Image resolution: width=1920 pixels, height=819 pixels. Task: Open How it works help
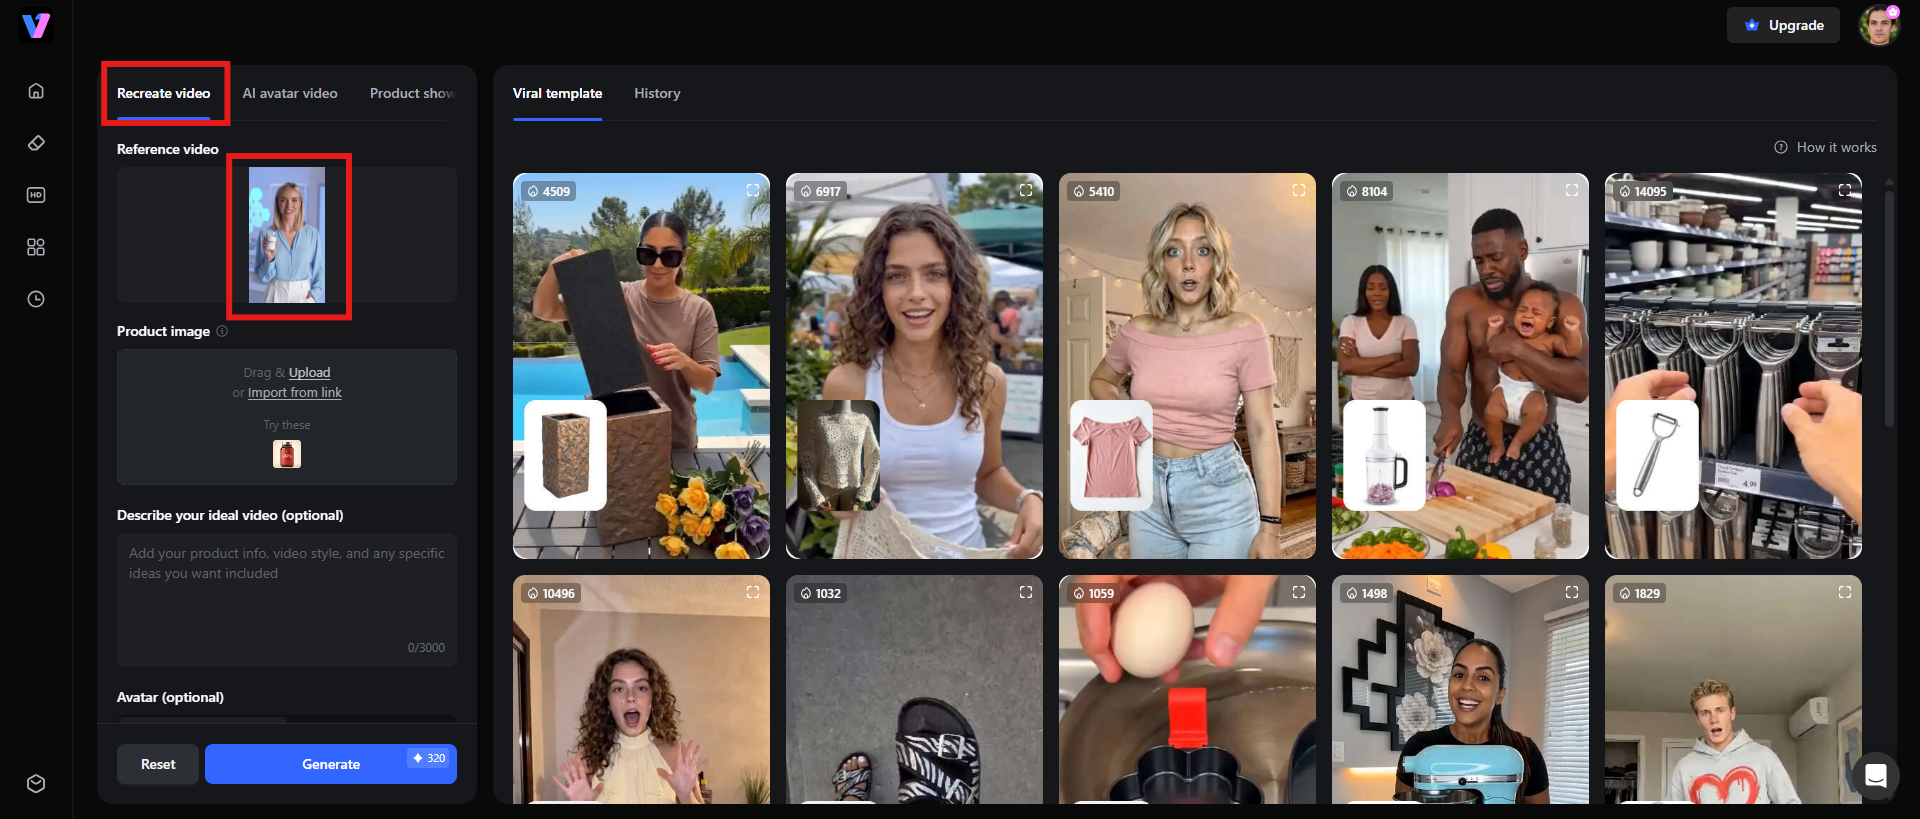pos(1826,147)
